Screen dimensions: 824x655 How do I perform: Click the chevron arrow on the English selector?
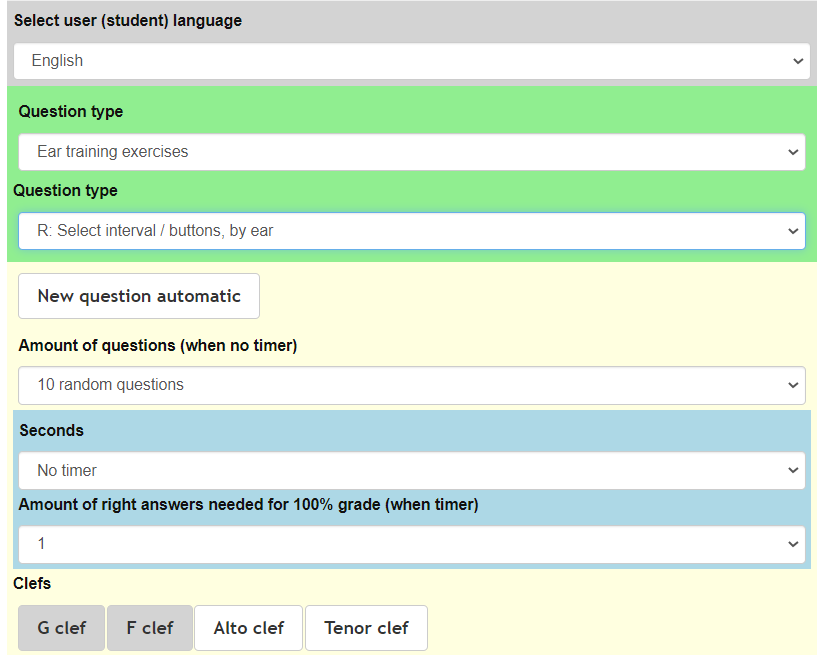tap(797, 61)
